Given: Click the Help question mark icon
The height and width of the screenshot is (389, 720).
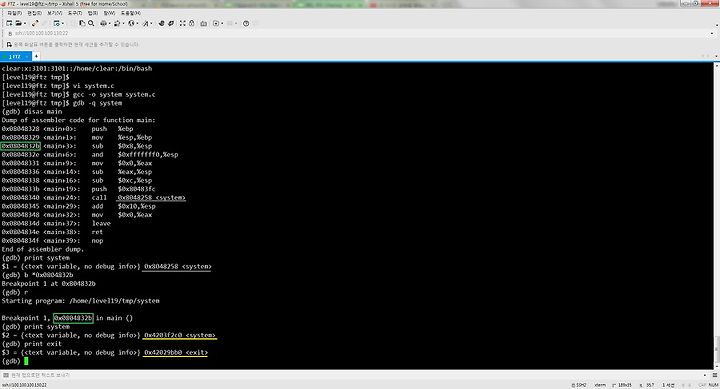Looking at the screenshot, I should [246, 23].
